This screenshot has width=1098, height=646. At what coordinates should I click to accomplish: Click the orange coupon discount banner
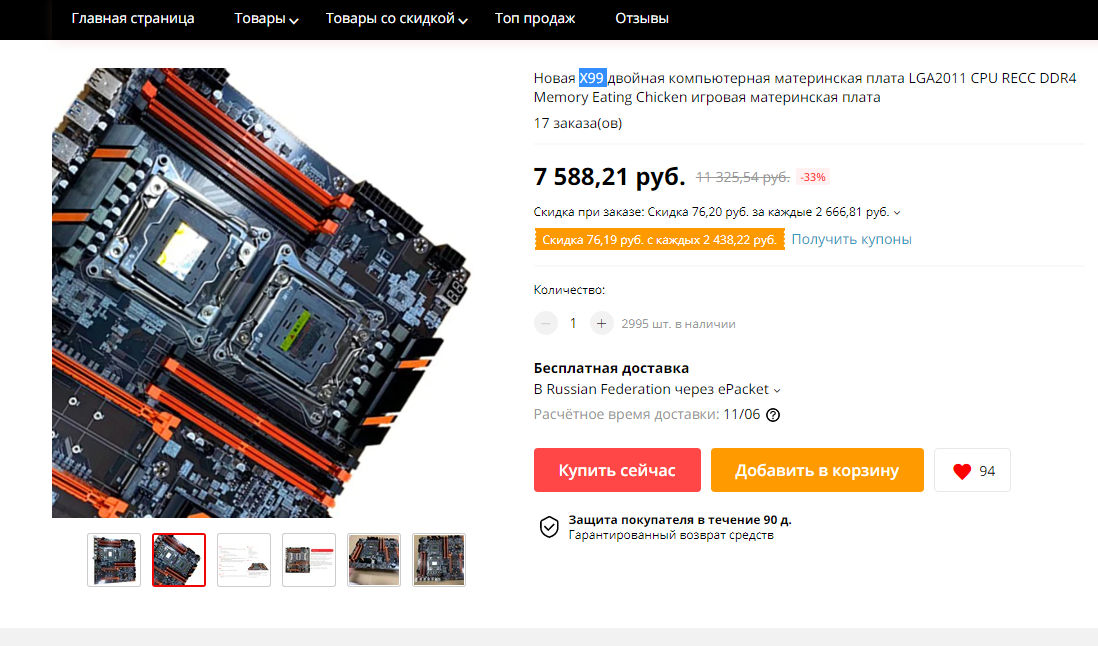[x=659, y=239]
